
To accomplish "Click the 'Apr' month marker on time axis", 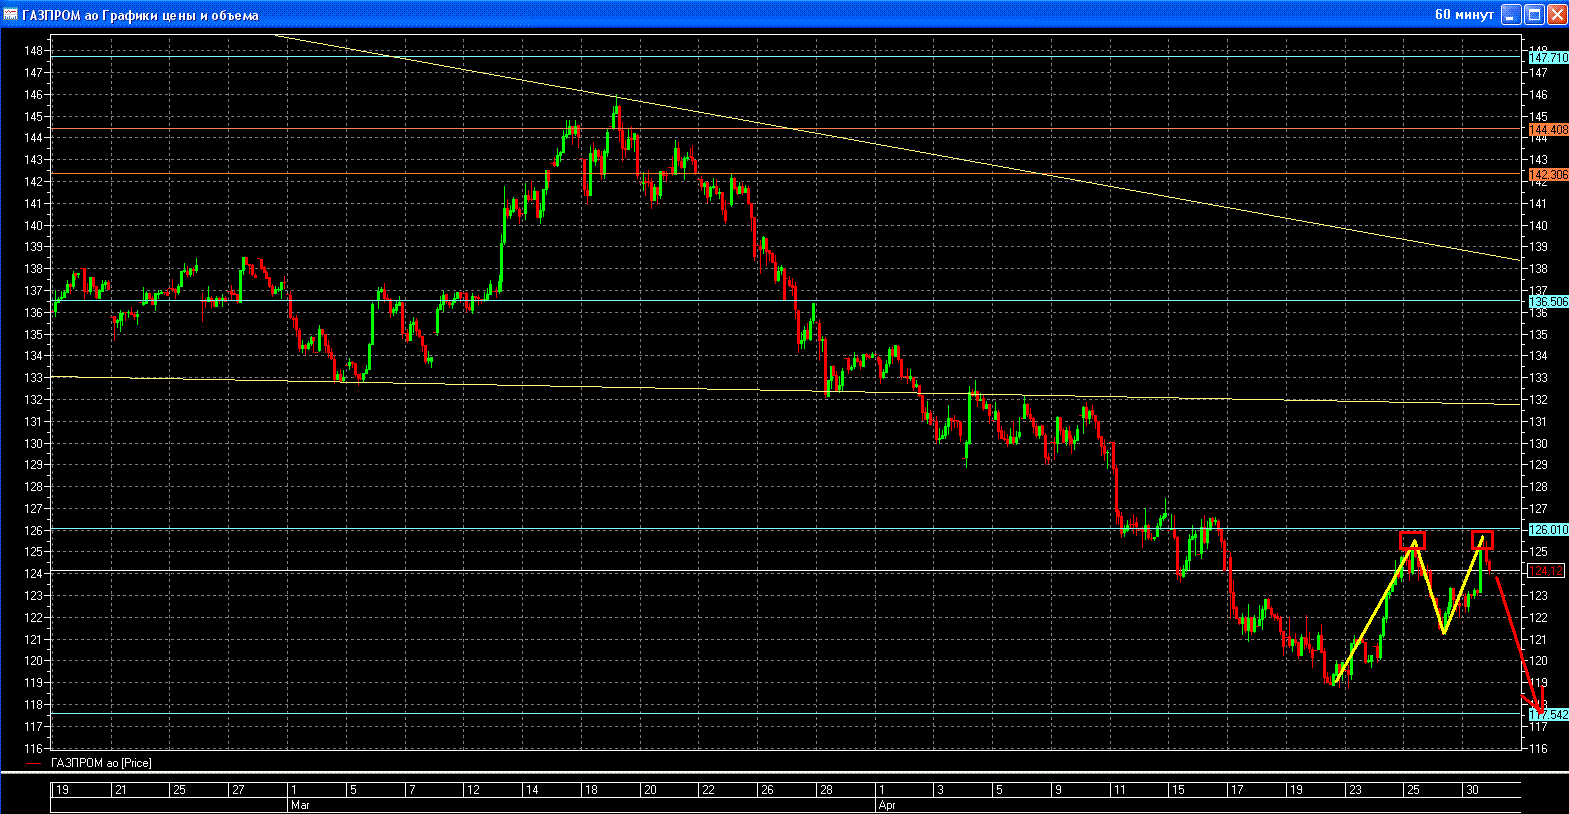I will click(x=886, y=804).
